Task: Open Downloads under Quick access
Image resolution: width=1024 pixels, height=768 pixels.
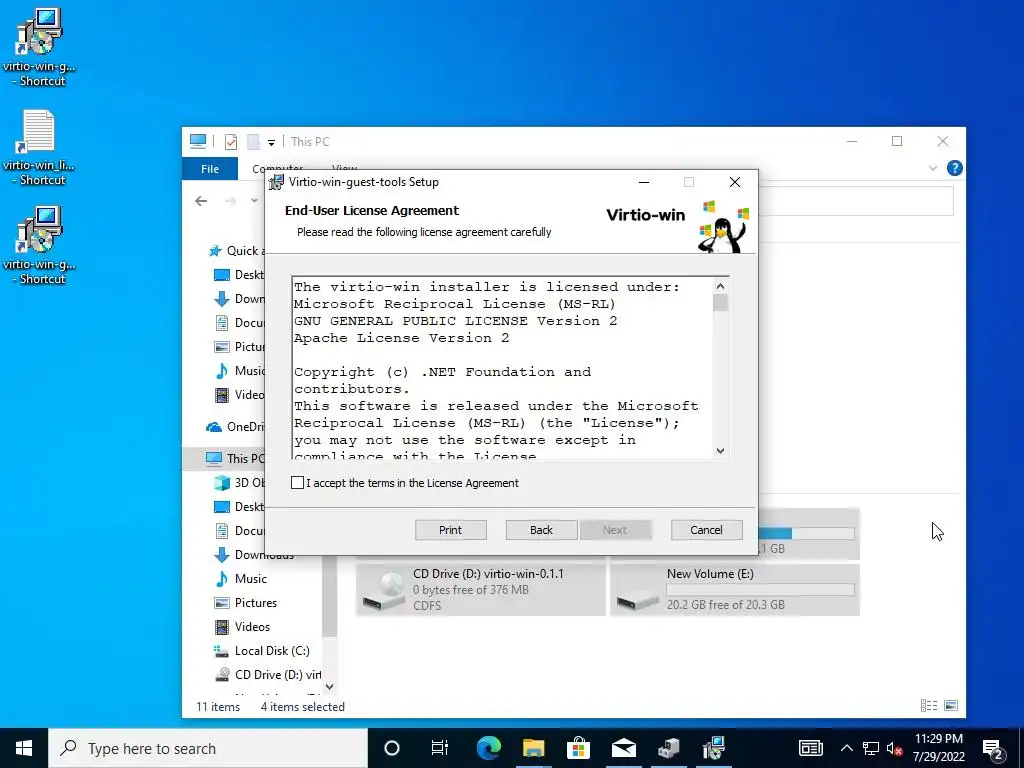Action: click(240, 298)
